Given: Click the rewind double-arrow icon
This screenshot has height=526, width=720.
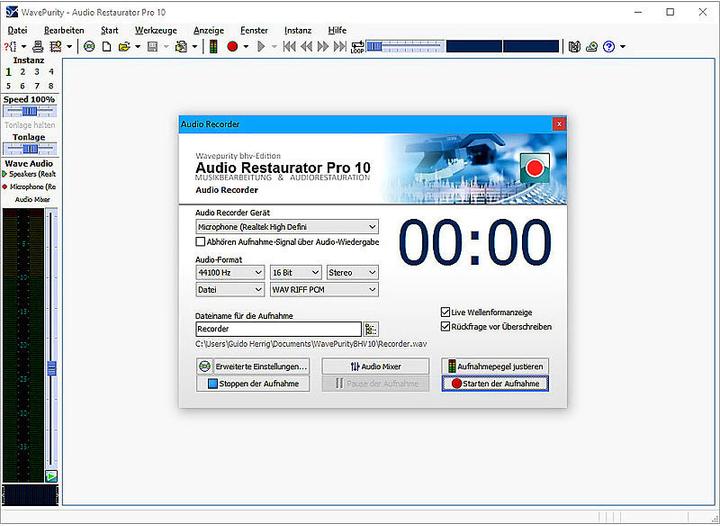Looking at the screenshot, I should coord(306,46).
